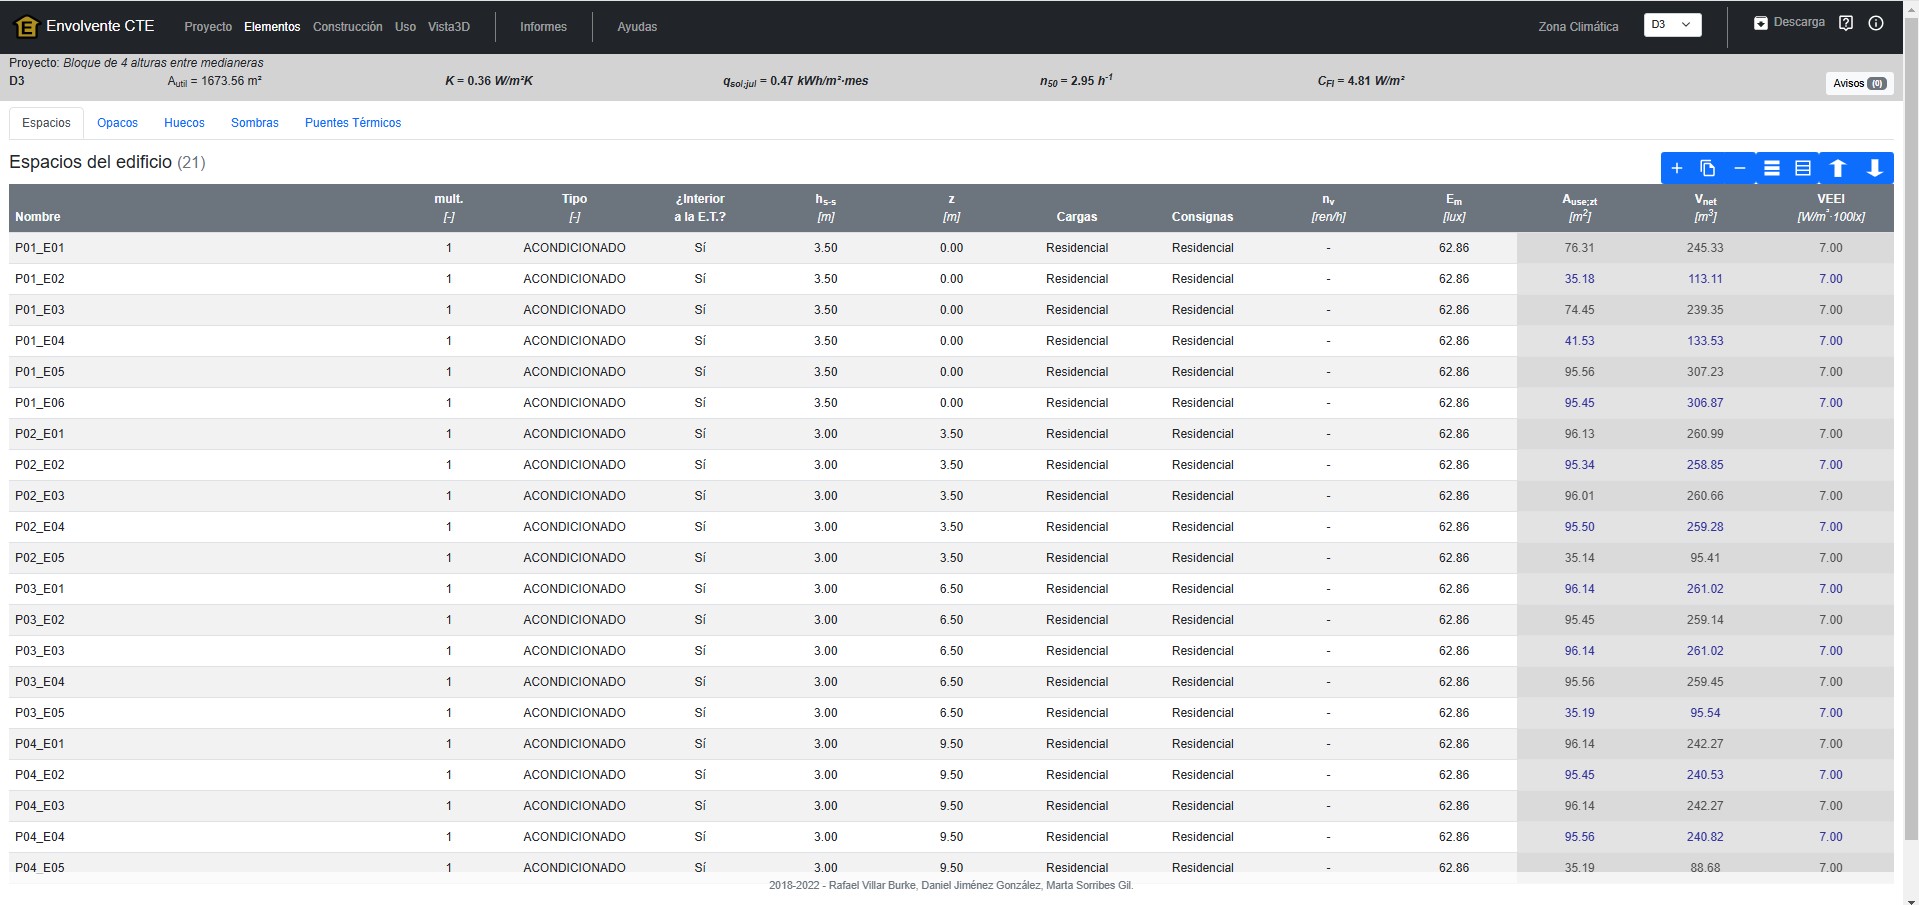Move selected space down with arrow
Screen dimensions: 1919x905
[x=1875, y=168]
